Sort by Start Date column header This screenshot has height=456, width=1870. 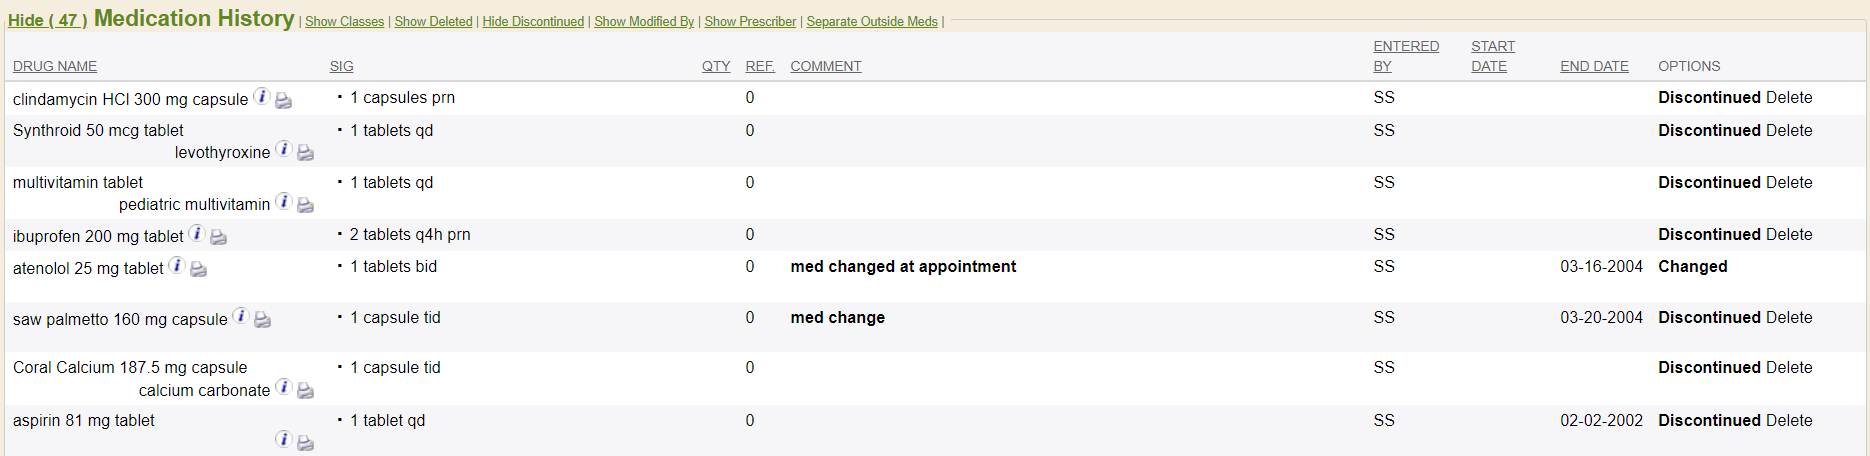pos(1492,56)
